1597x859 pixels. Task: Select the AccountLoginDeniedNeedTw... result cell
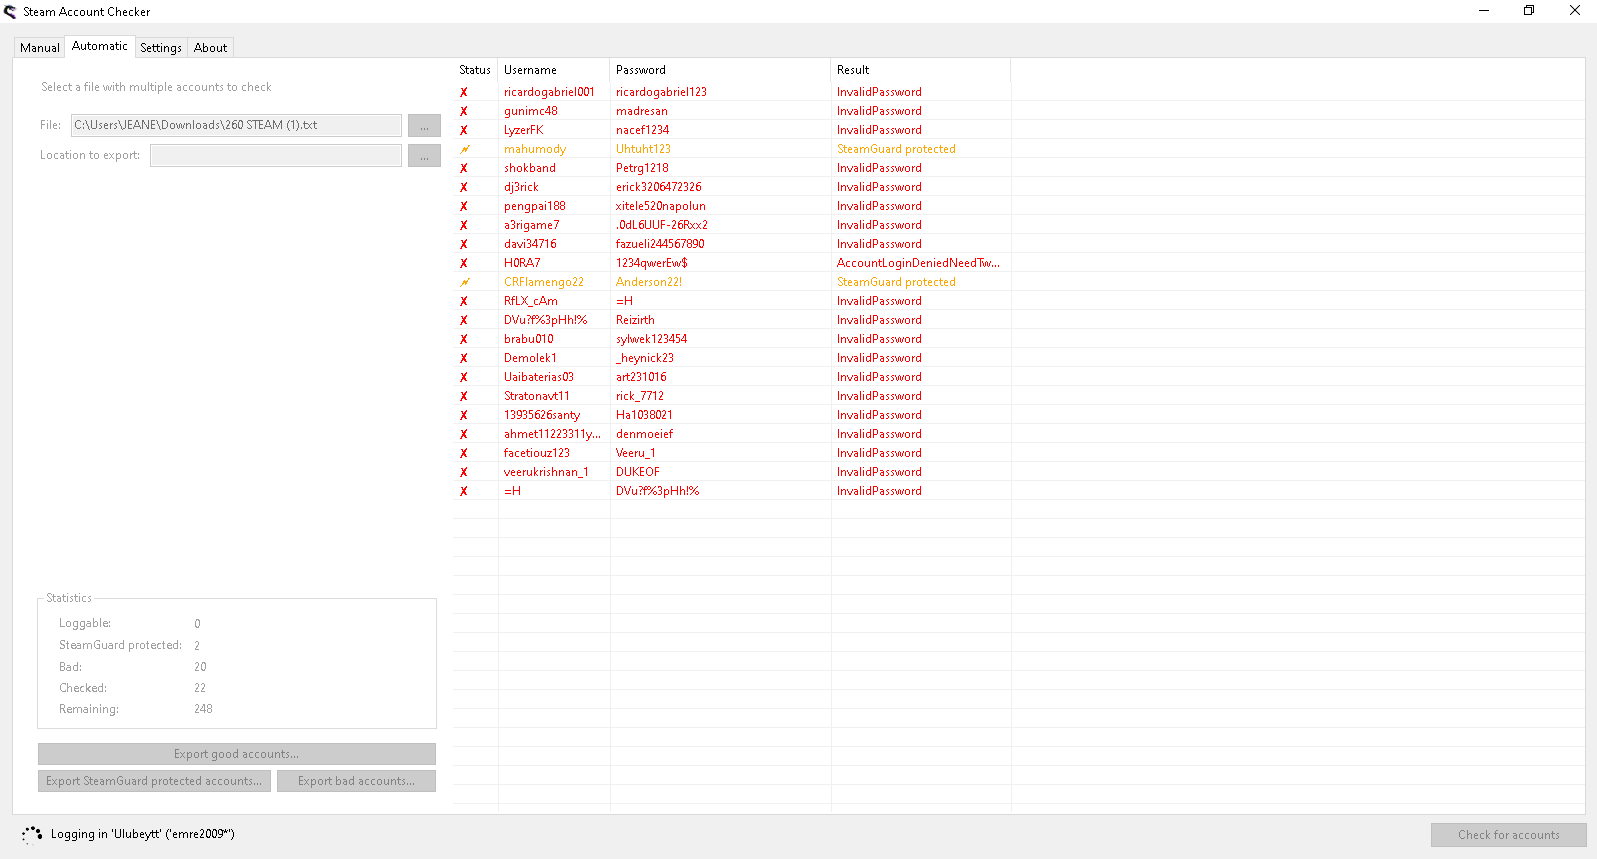coord(918,263)
